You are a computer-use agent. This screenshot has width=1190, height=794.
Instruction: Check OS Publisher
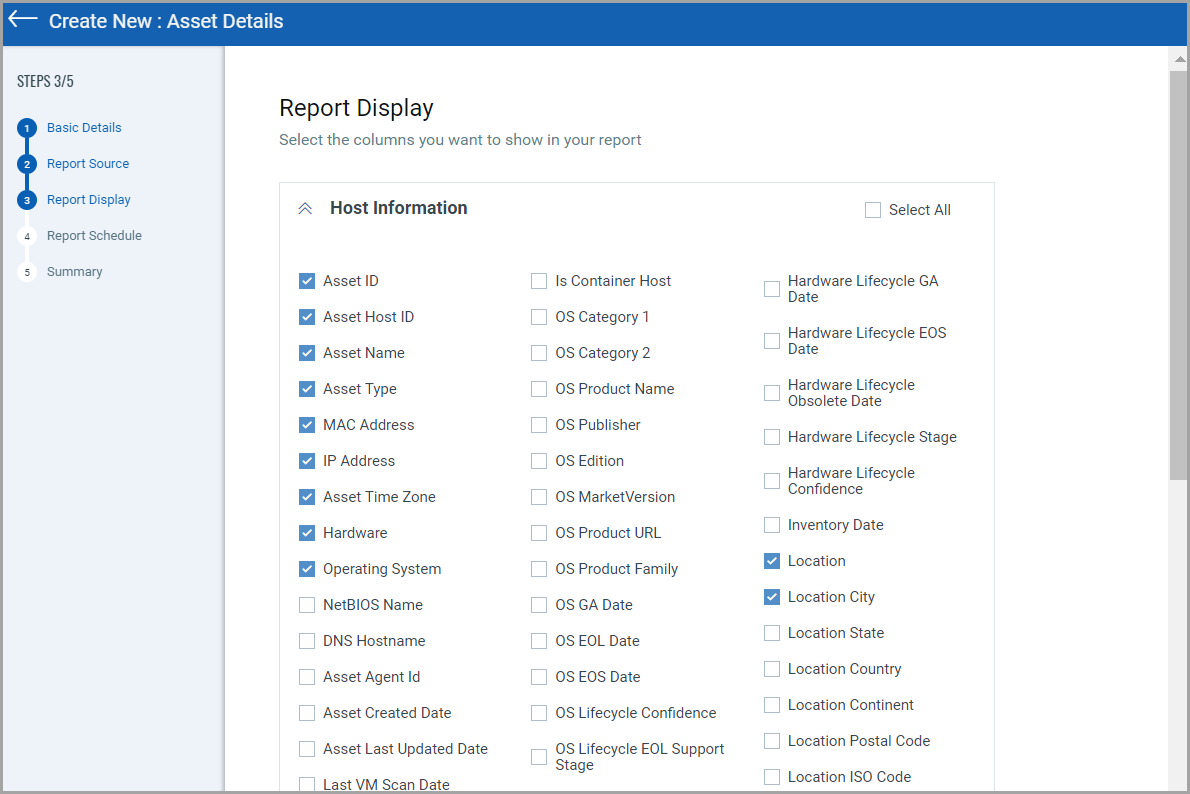coord(539,425)
